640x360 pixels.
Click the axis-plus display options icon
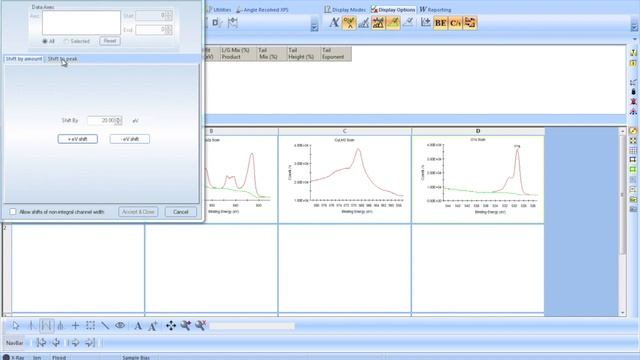(426, 23)
